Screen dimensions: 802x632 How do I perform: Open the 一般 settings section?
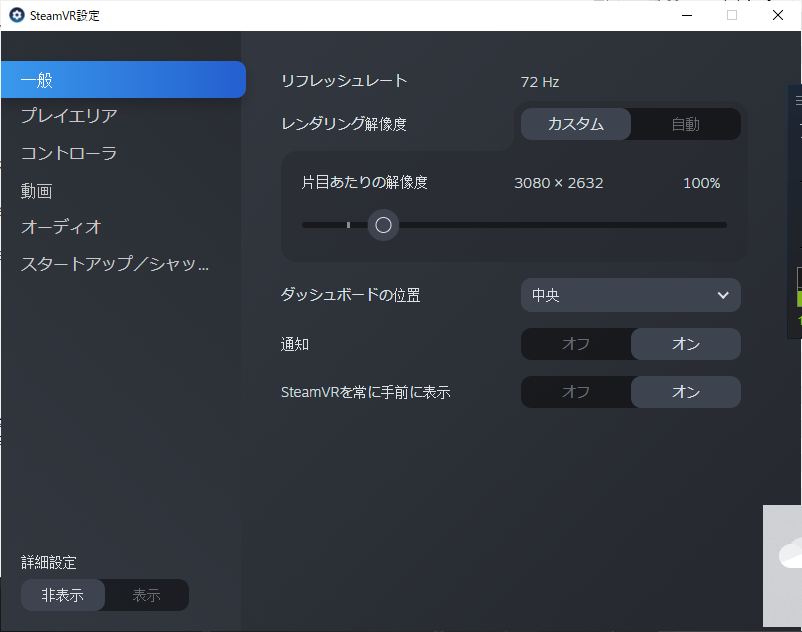123,80
